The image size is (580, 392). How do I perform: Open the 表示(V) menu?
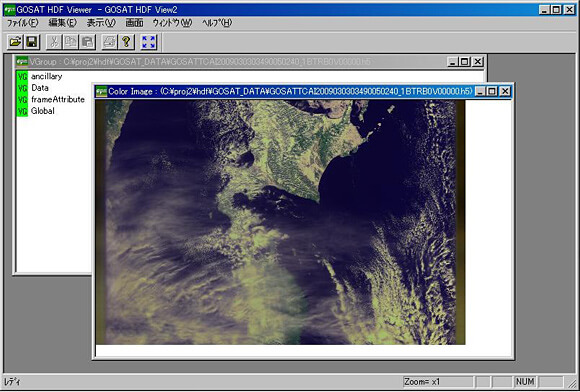pyautogui.click(x=101, y=23)
